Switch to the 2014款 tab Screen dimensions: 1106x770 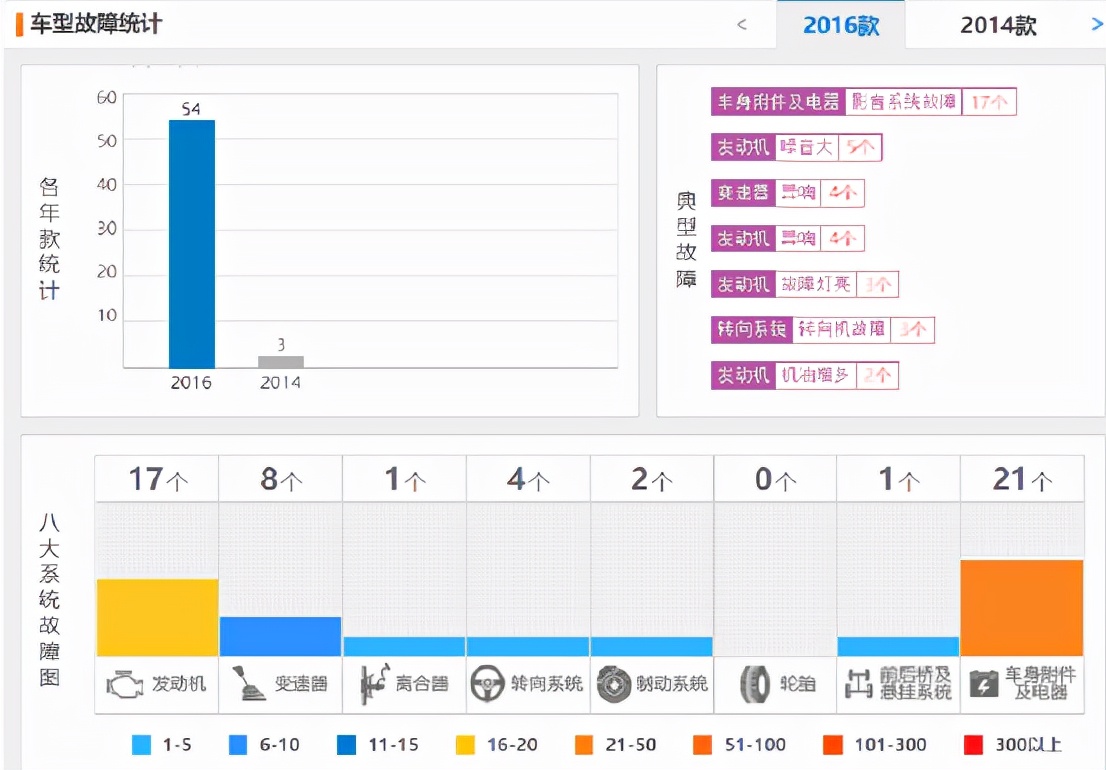pyautogui.click(x=998, y=25)
